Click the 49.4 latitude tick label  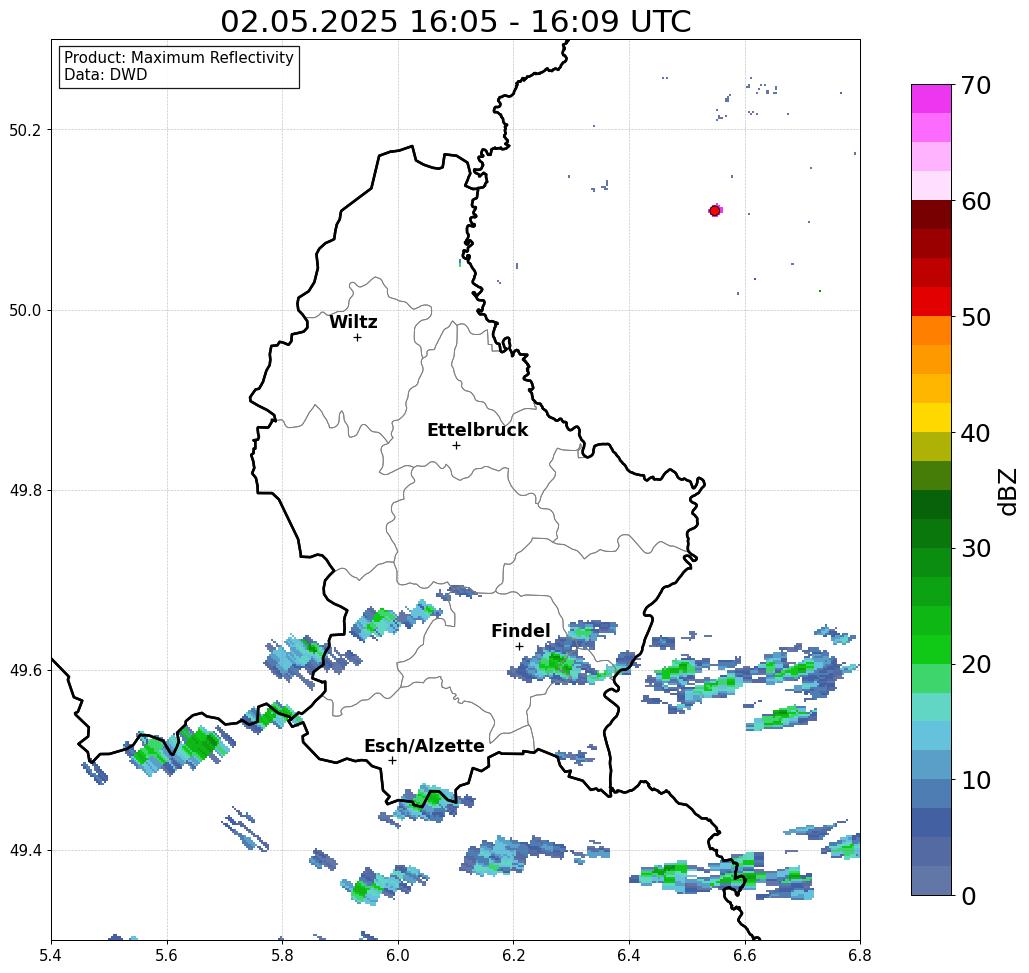[x=24, y=851]
